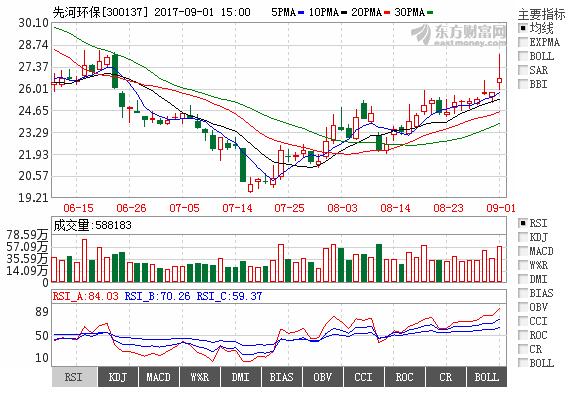Select the CCI bottom tab

pyautogui.click(x=364, y=377)
